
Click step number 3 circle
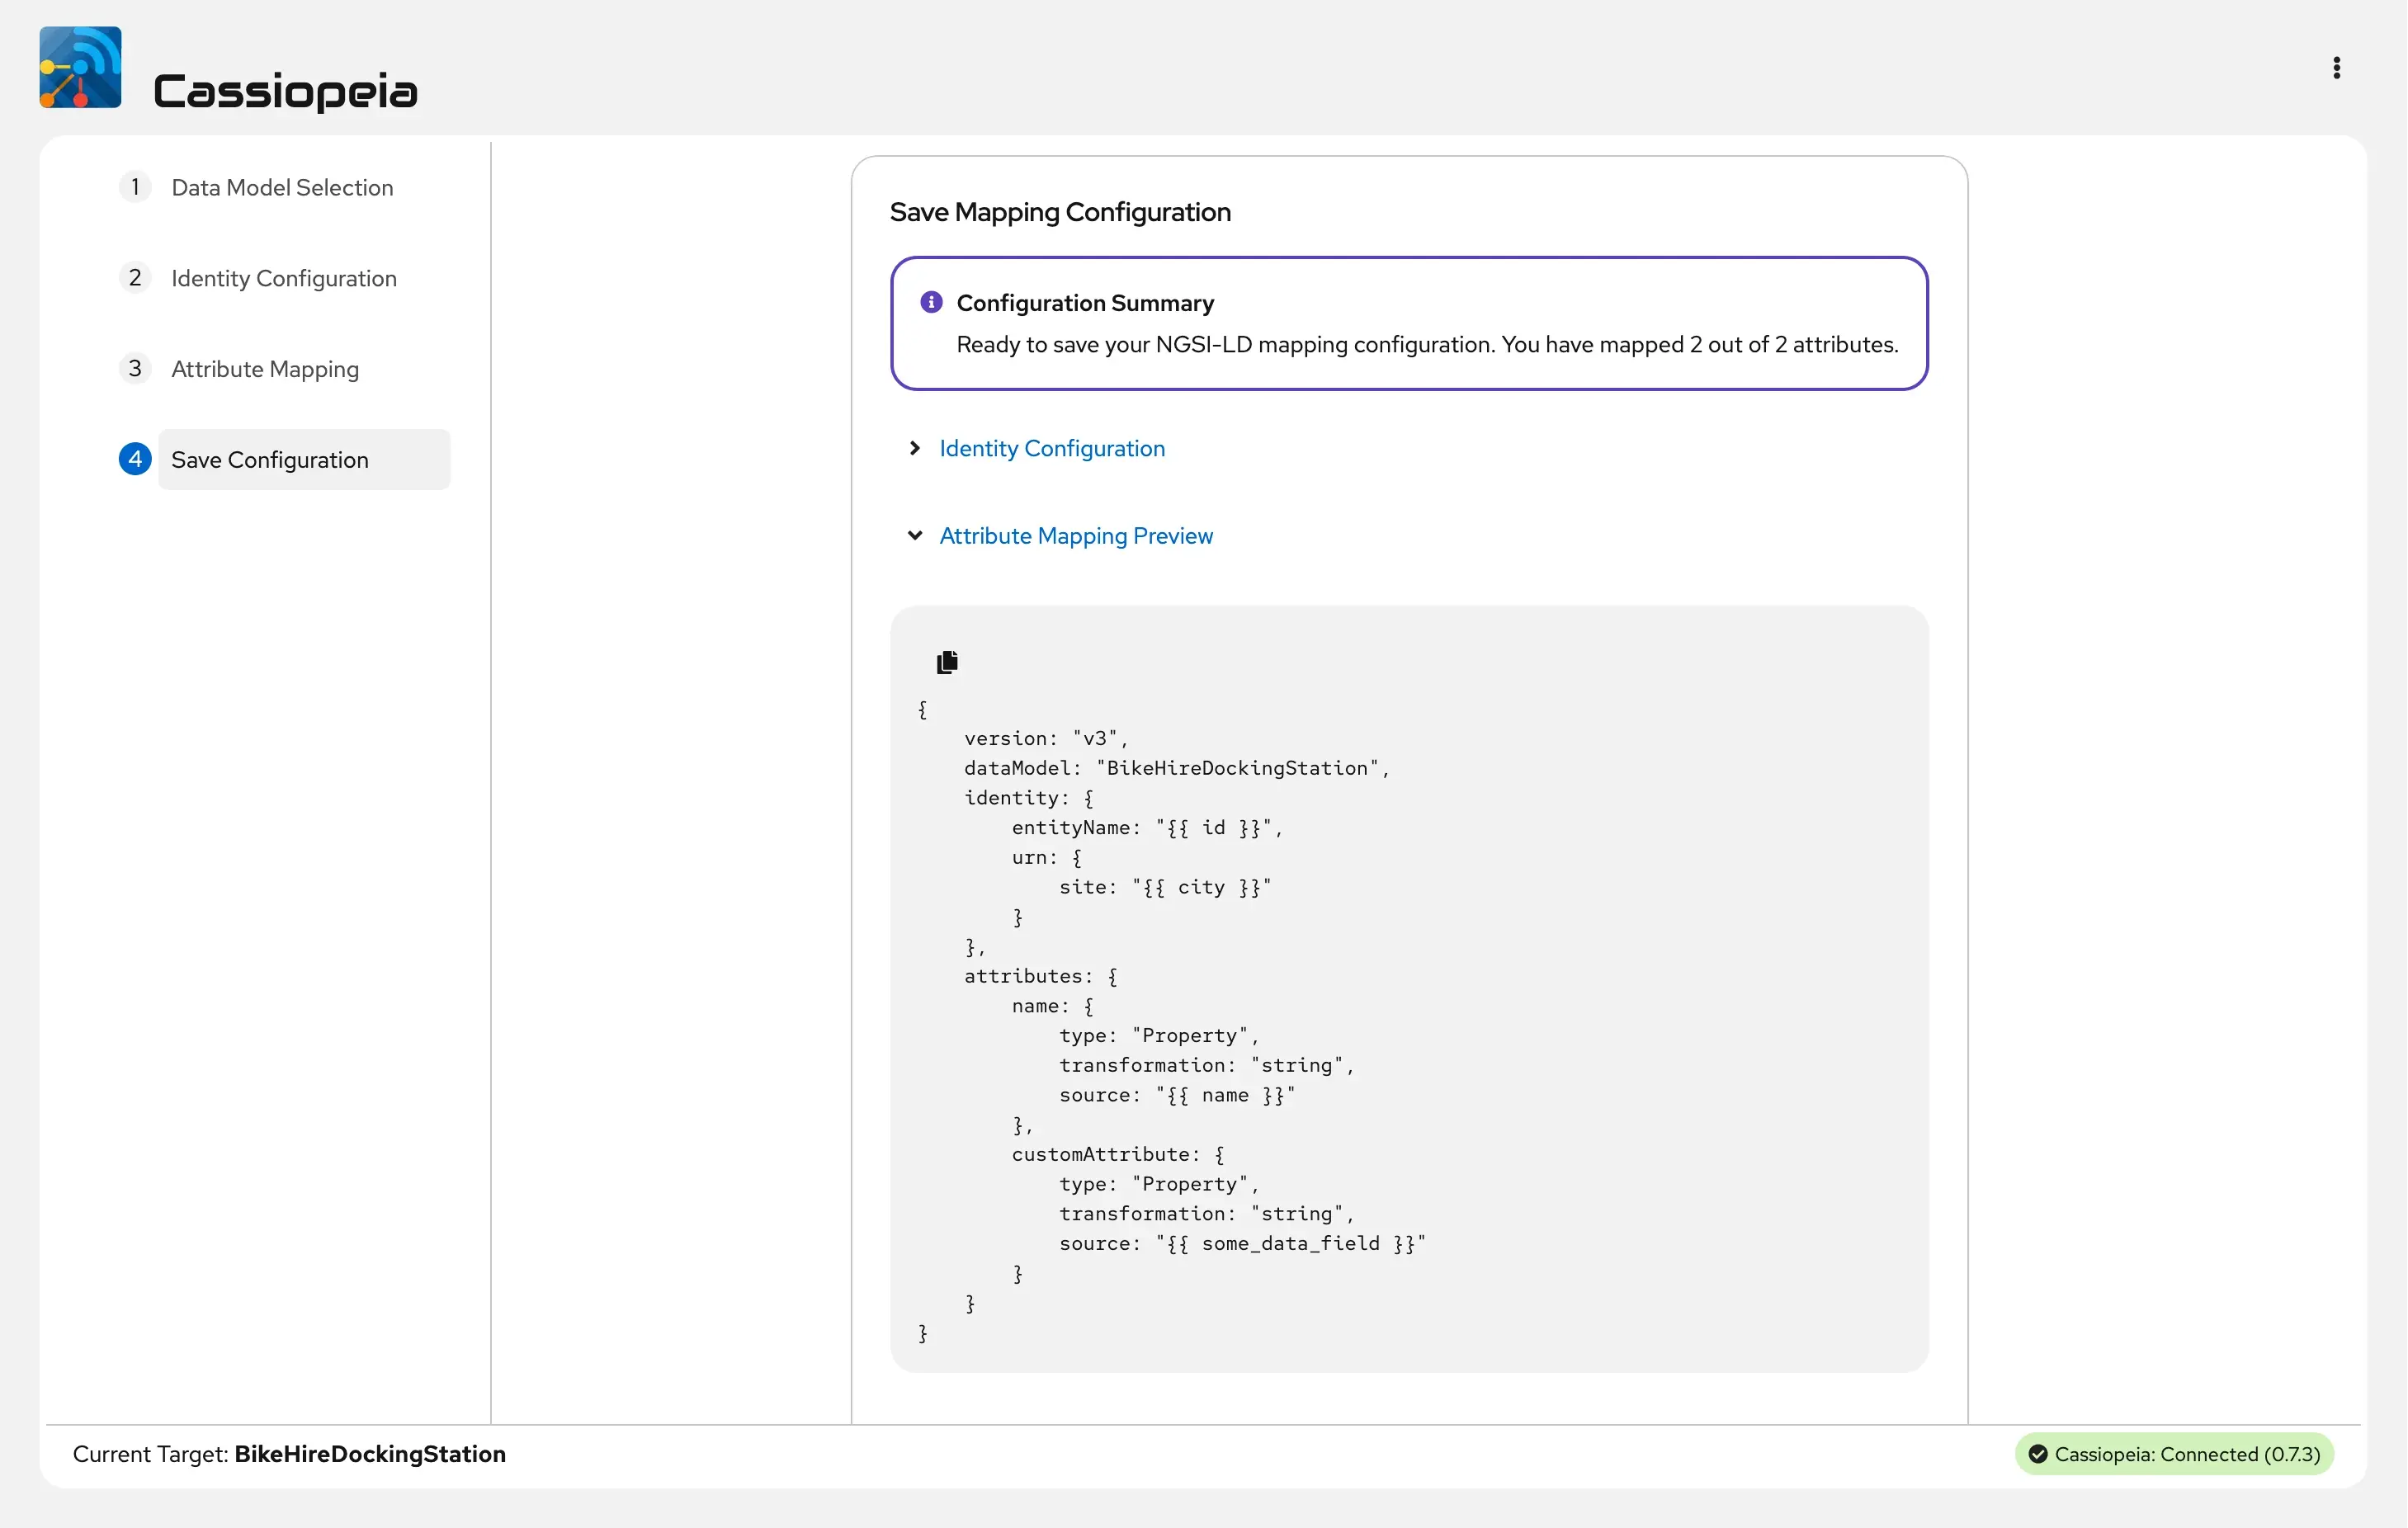pyautogui.click(x=135, y=369)
